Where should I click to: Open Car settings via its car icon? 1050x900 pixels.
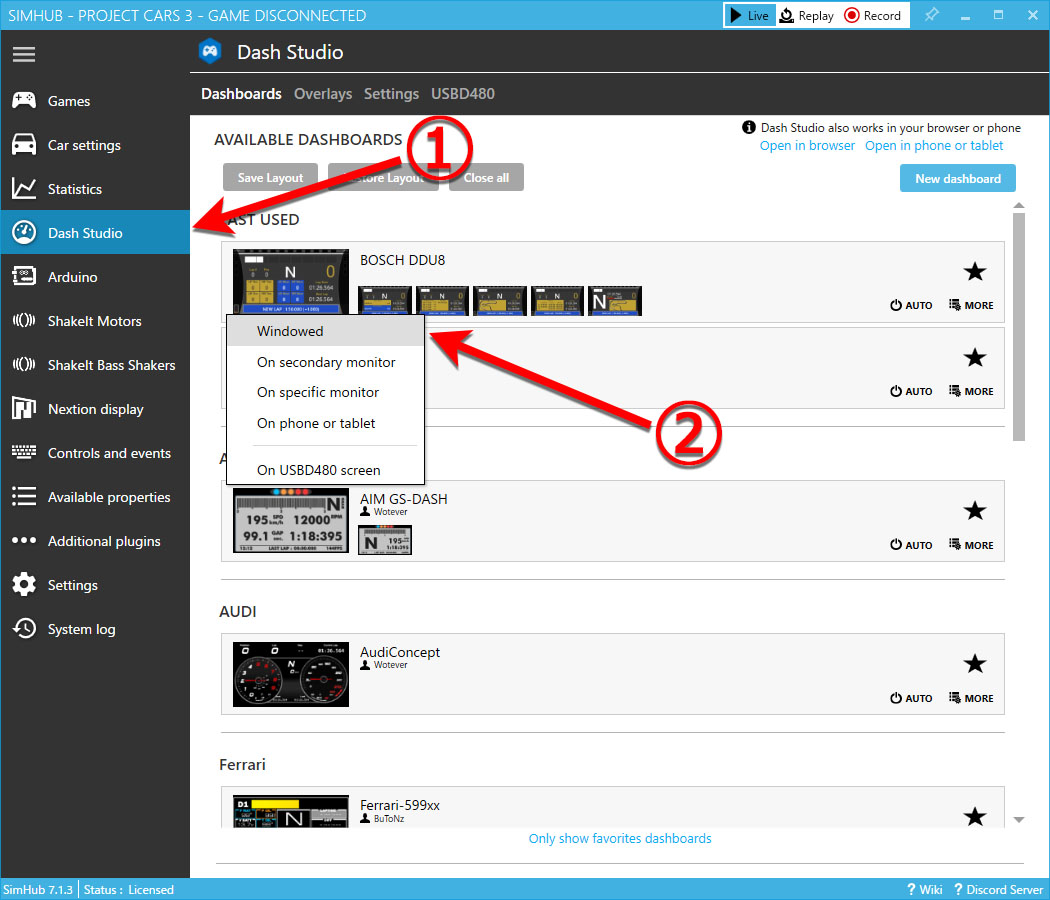(24, 145)
